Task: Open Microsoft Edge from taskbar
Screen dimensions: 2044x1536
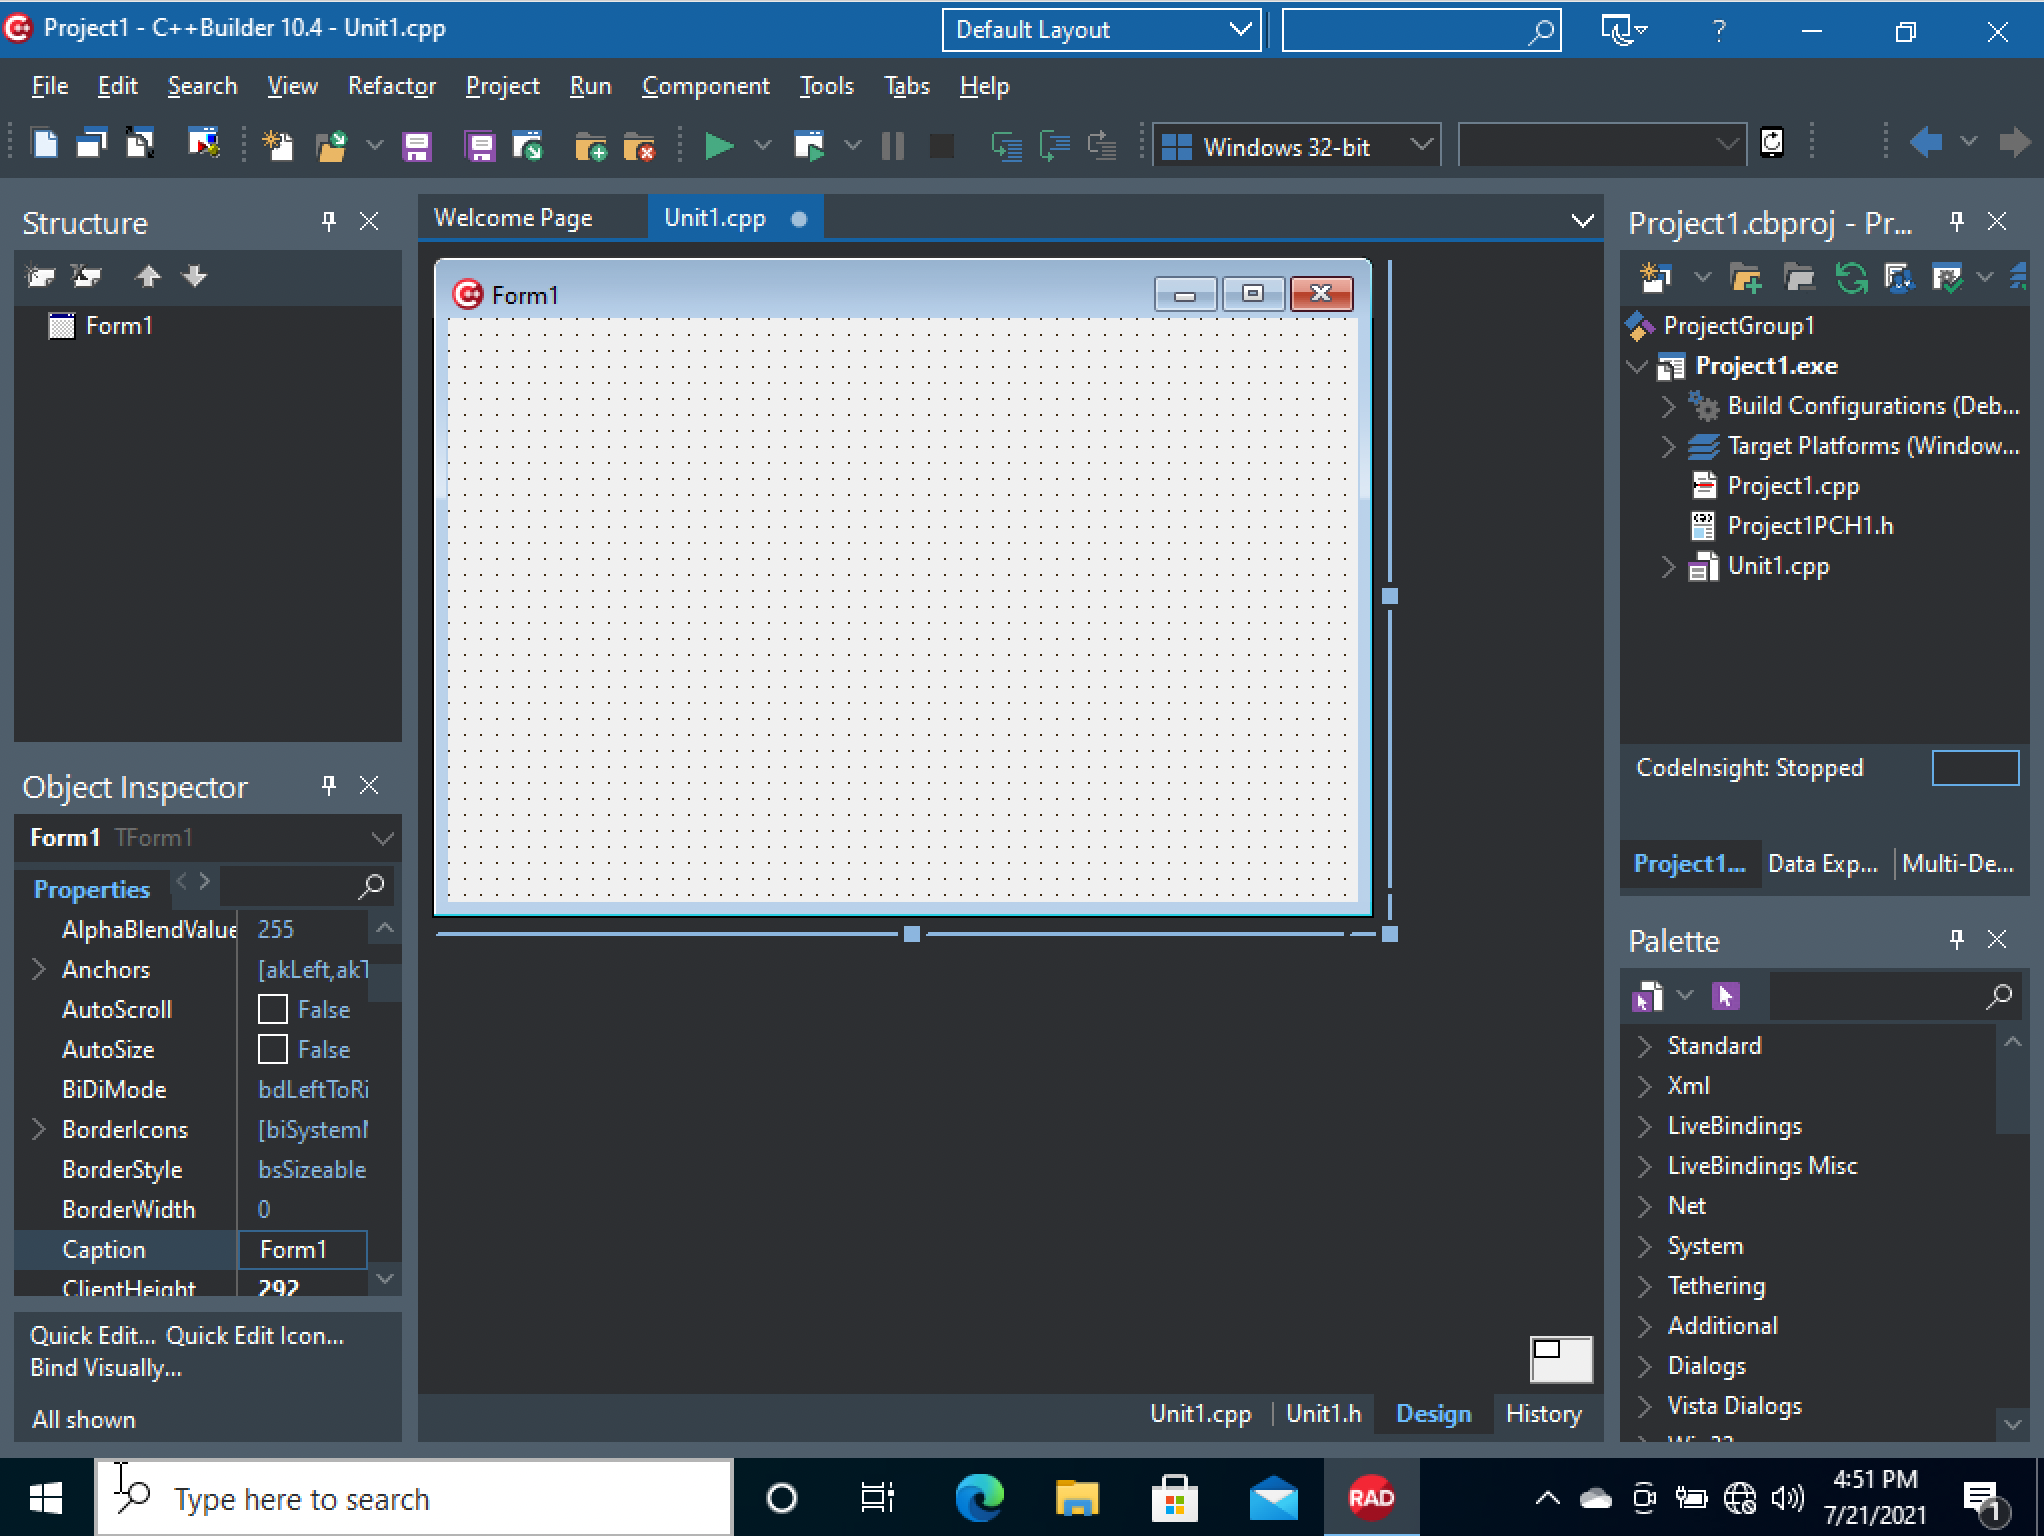Action: click(979, 1498)
